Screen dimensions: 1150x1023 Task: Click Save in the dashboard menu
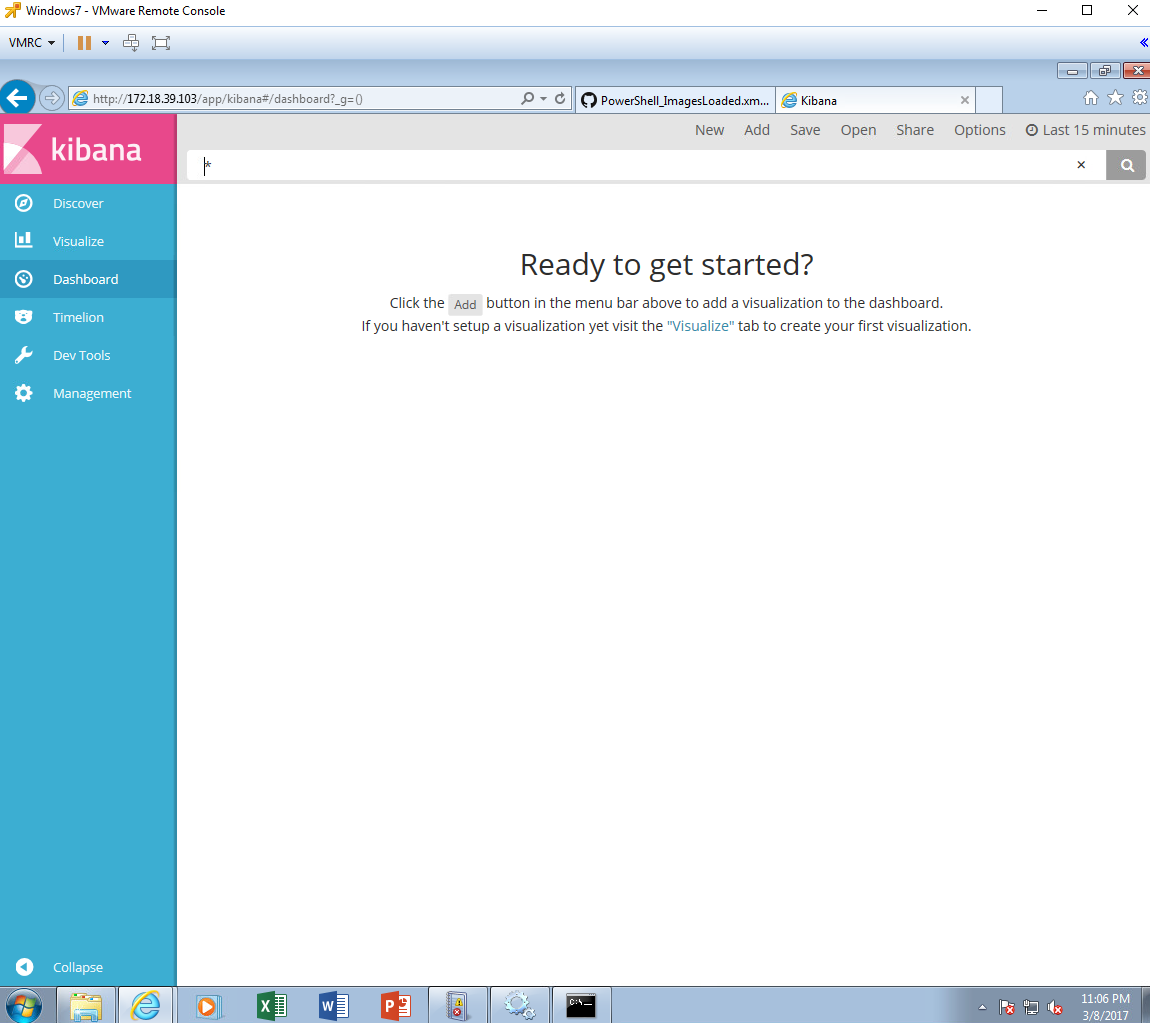tap(805, 130)
